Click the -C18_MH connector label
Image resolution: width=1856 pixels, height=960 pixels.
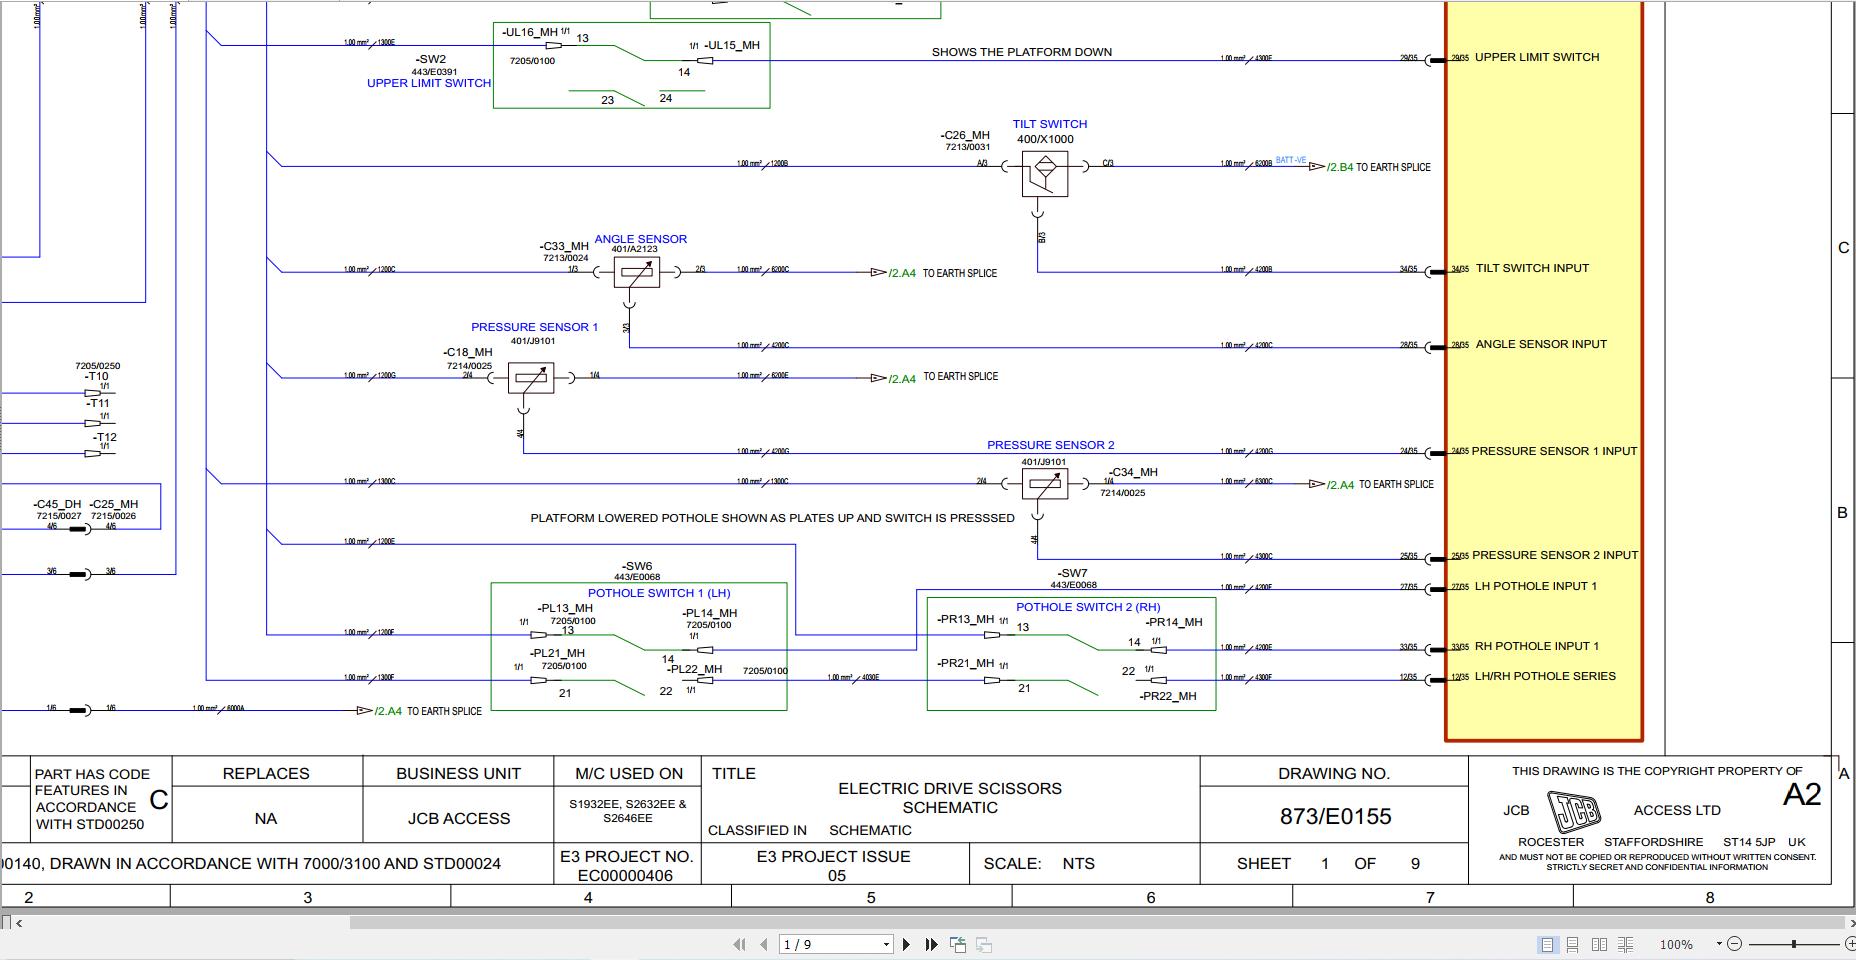(468, 352)
